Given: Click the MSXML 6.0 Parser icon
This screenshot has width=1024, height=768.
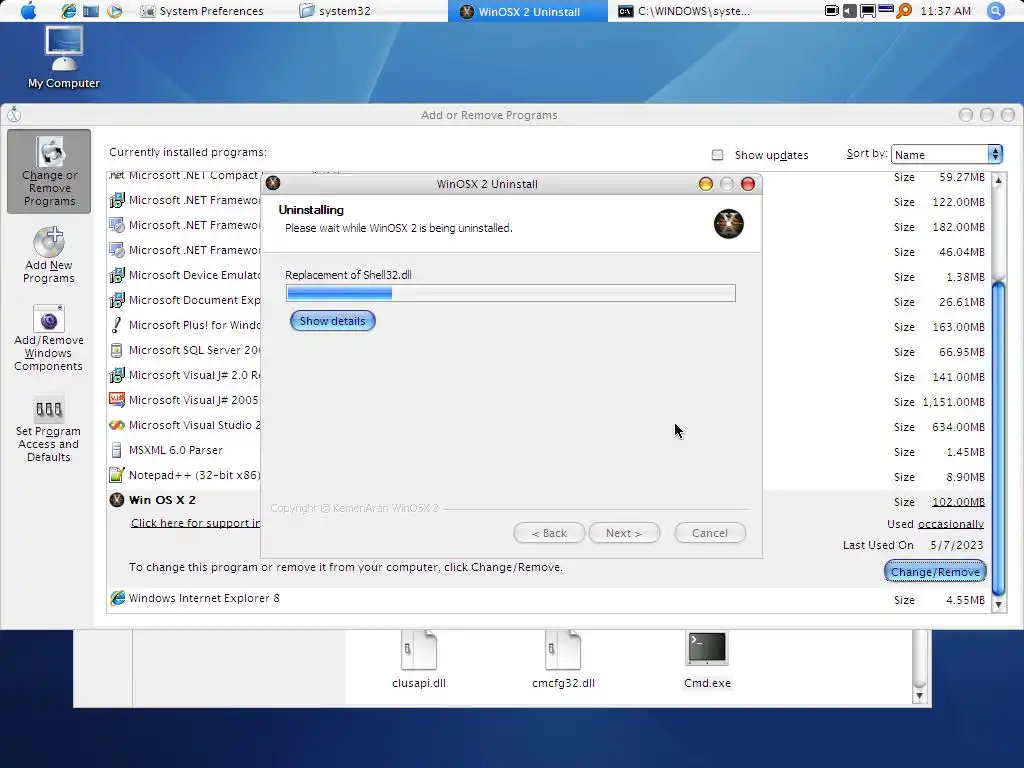Looking at the screenshot, I should [x=117, y=450].
